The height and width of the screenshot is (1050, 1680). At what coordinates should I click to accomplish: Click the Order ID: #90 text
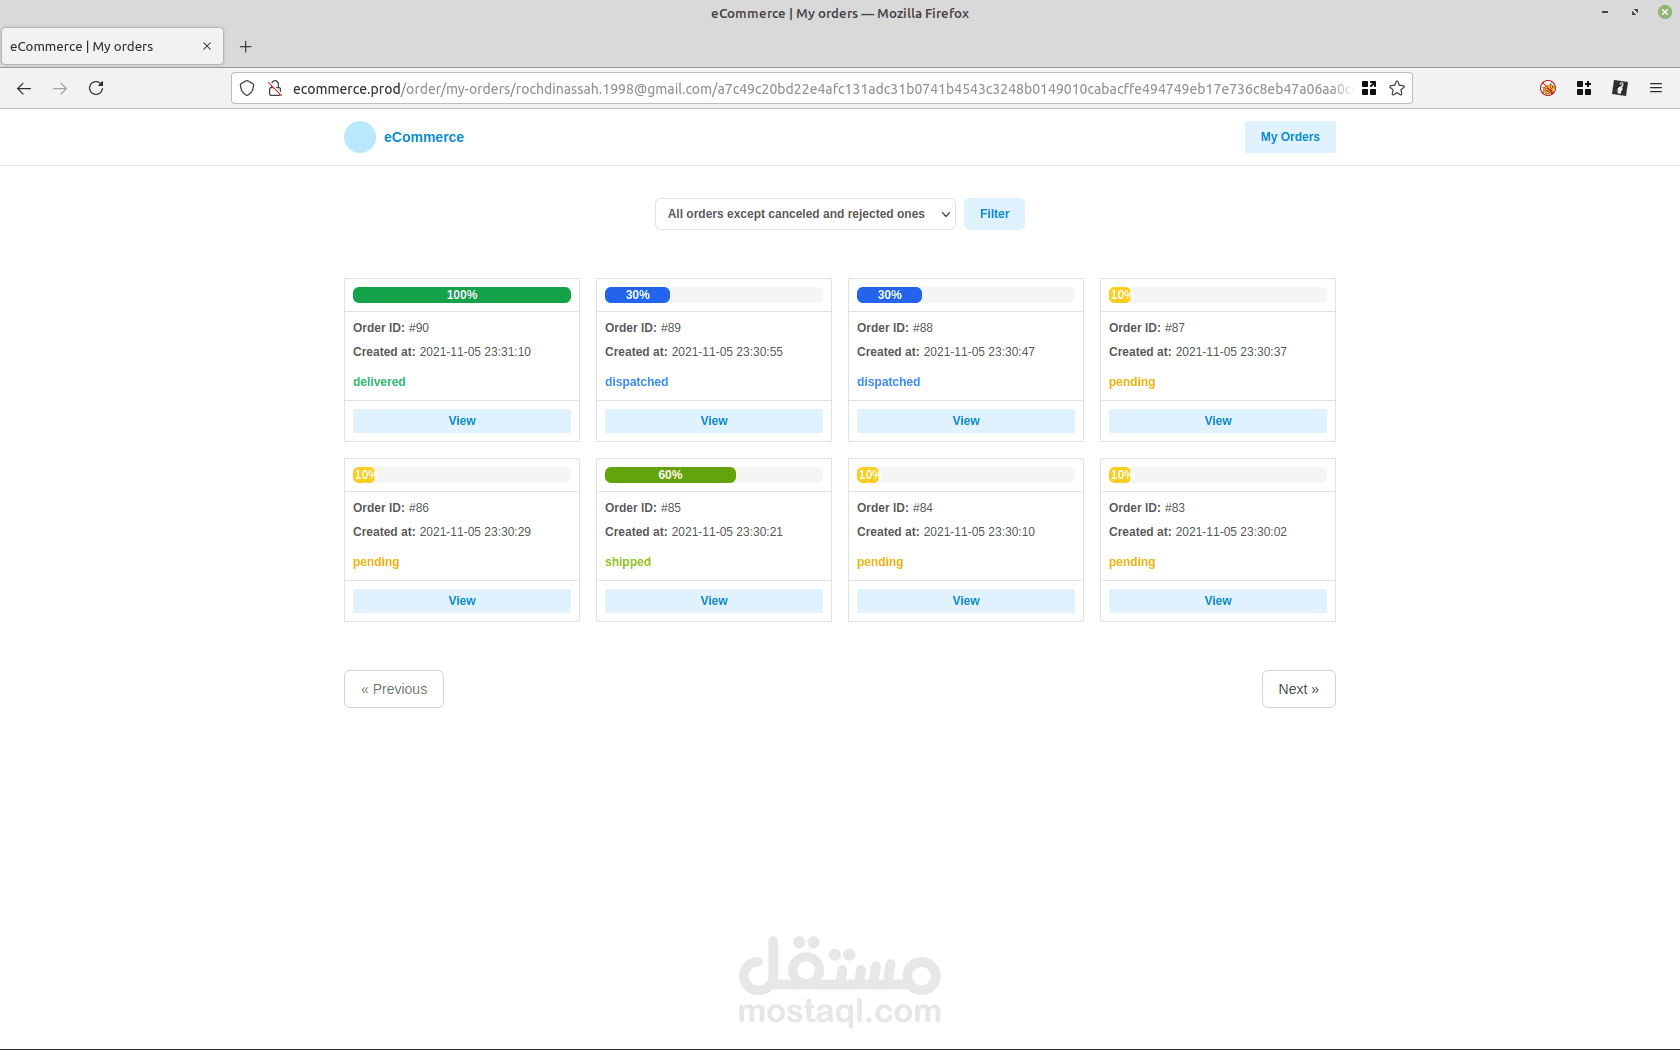click(391, 328)
